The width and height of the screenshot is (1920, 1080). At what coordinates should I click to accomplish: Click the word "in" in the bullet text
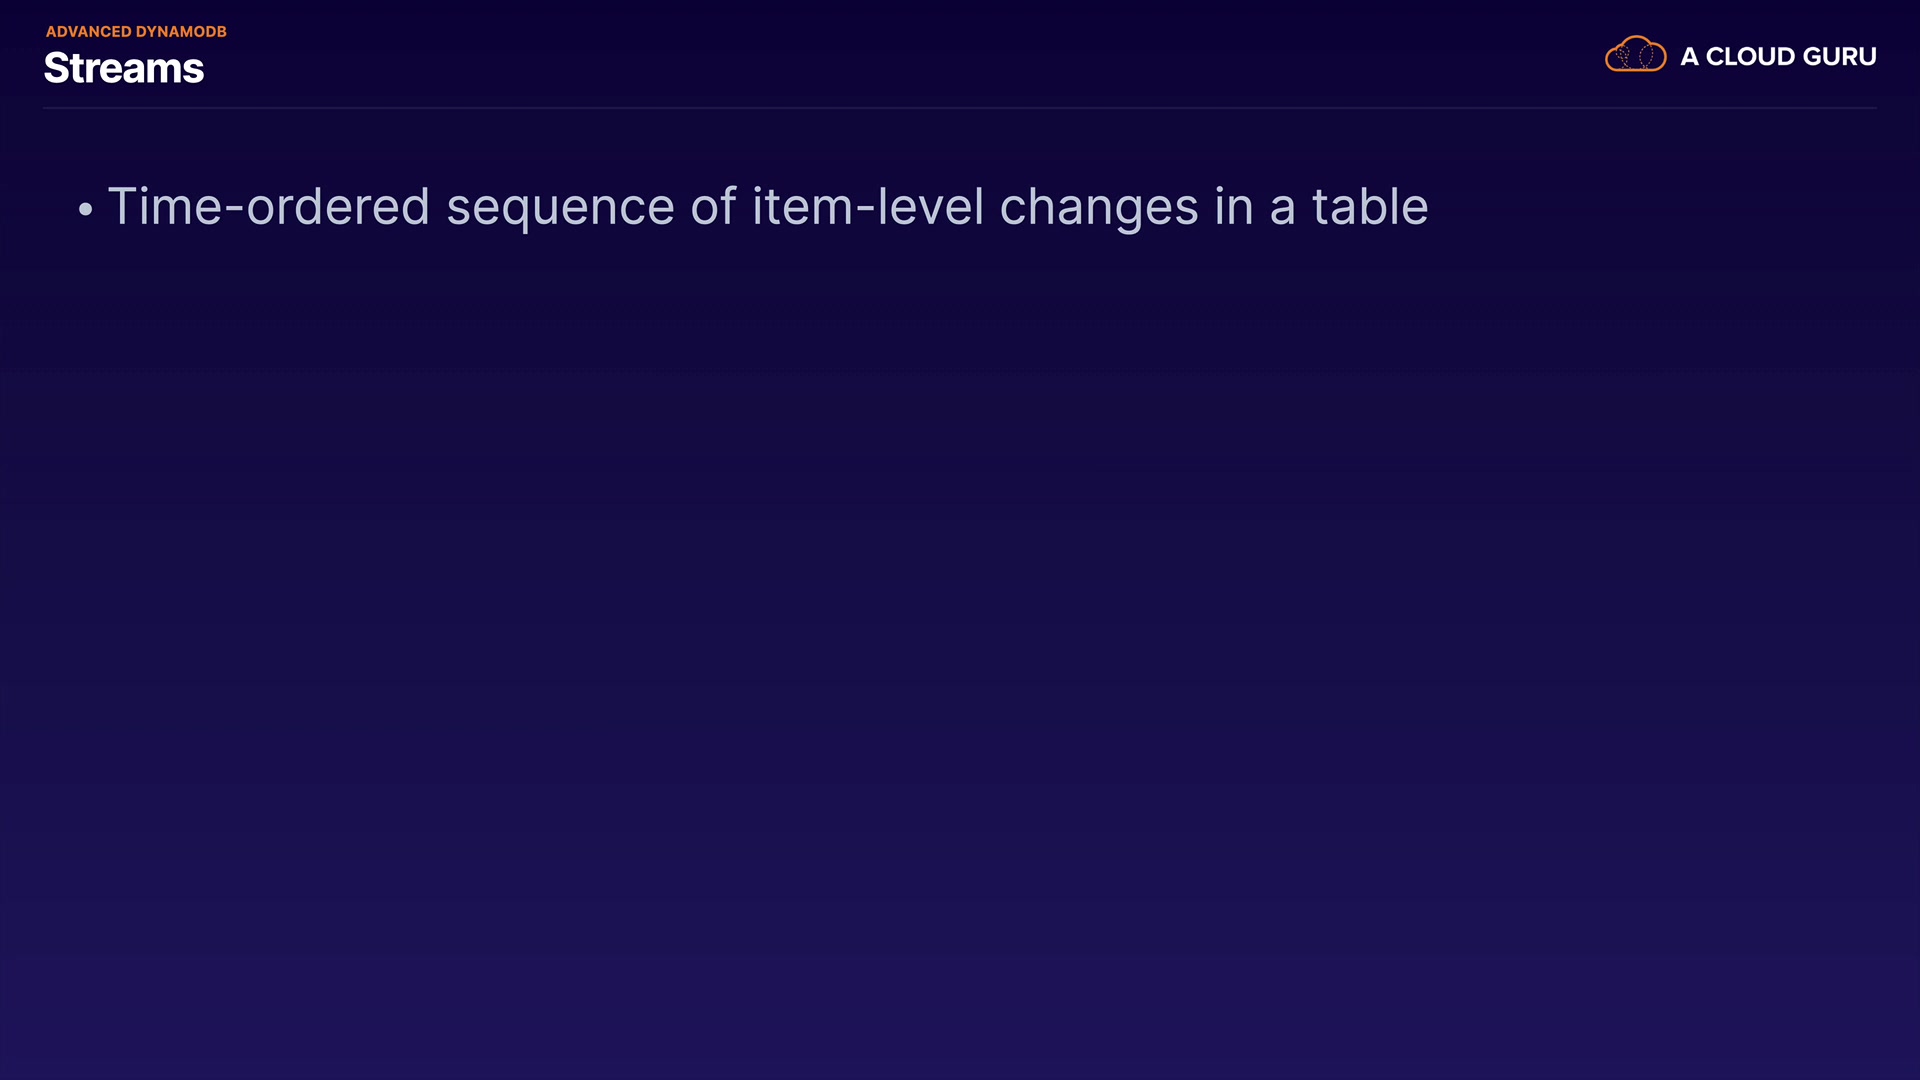coord(1233,207)
